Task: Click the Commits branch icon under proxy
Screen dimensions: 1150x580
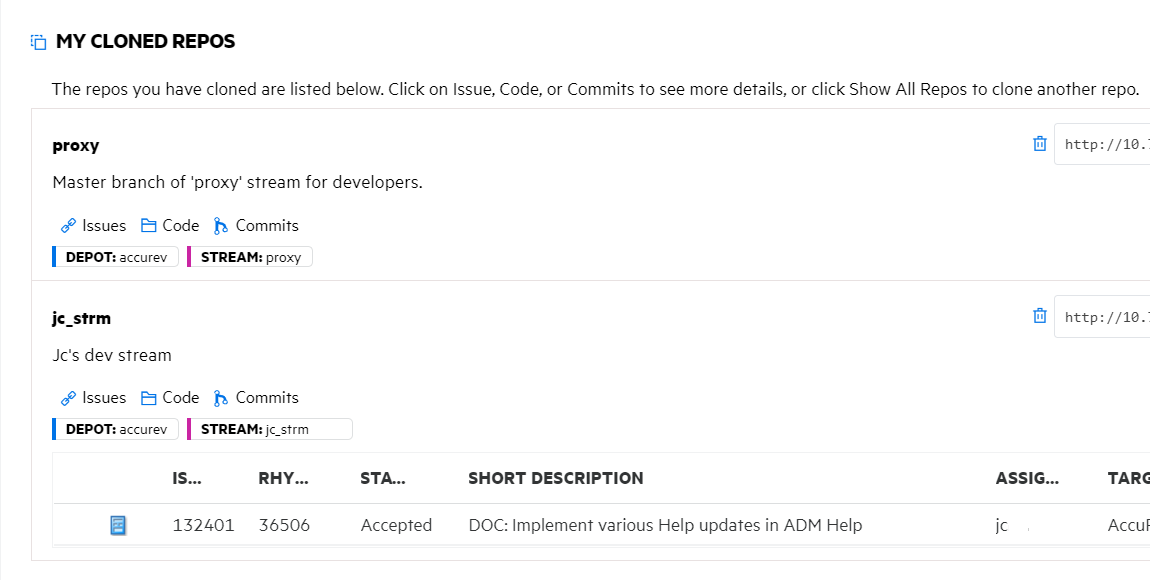Action: pos(221,226)
